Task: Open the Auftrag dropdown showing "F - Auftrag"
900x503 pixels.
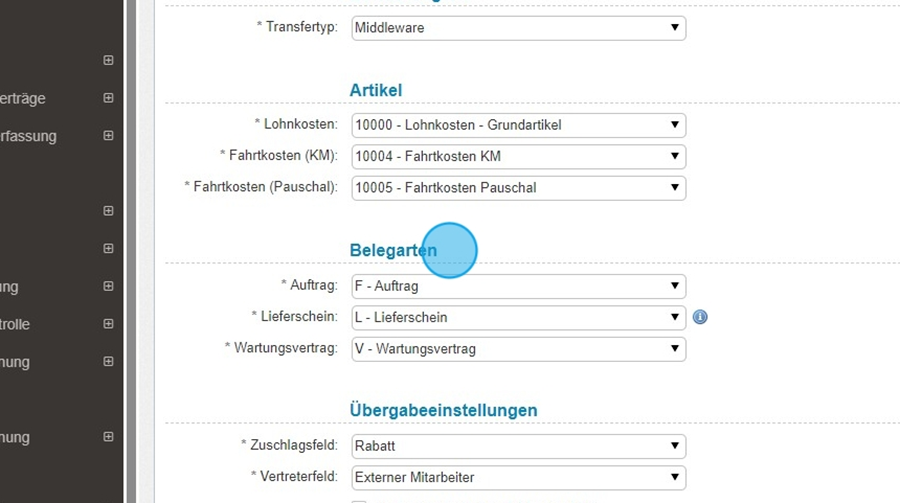Action: 518,286
